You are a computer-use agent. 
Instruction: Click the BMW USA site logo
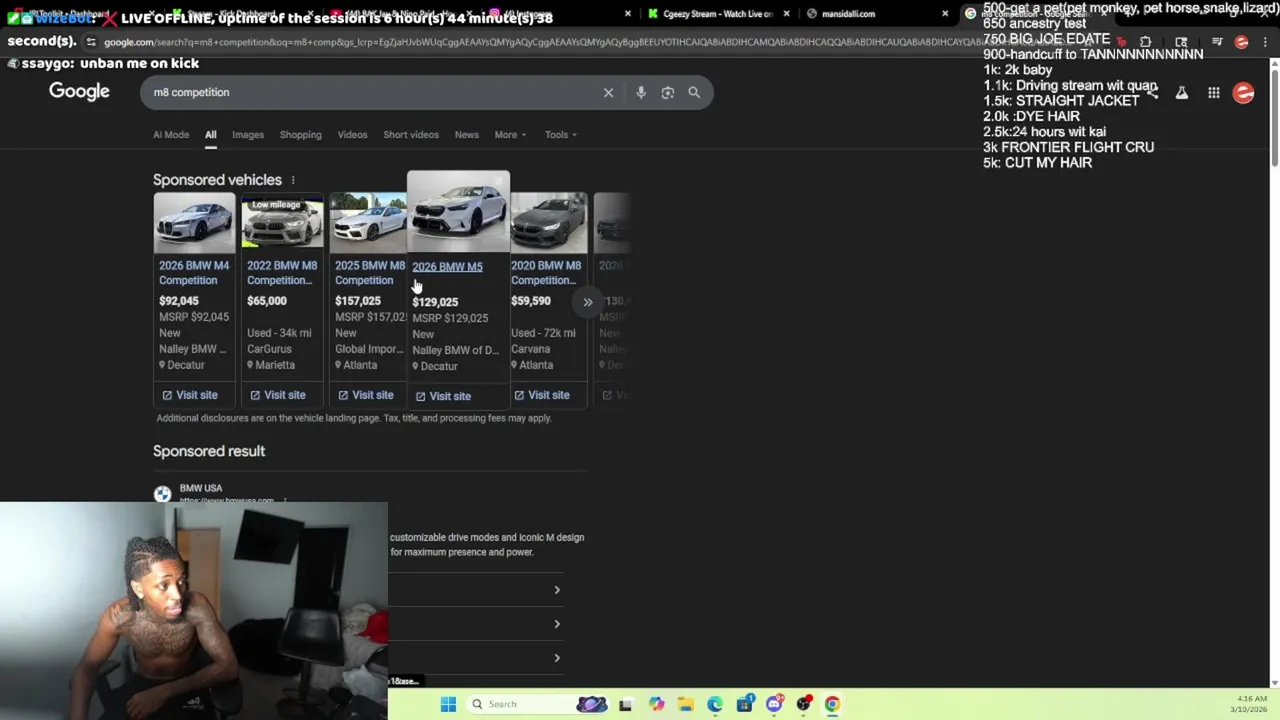[x=162, y=494]
